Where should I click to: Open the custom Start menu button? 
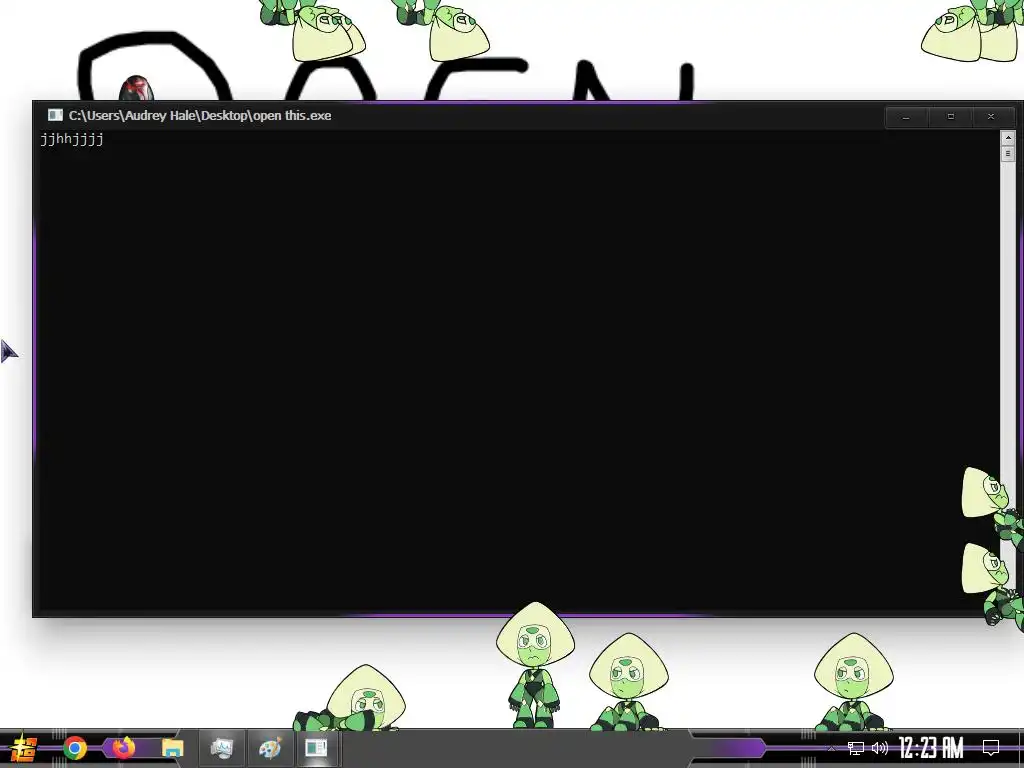click(23, 748)
